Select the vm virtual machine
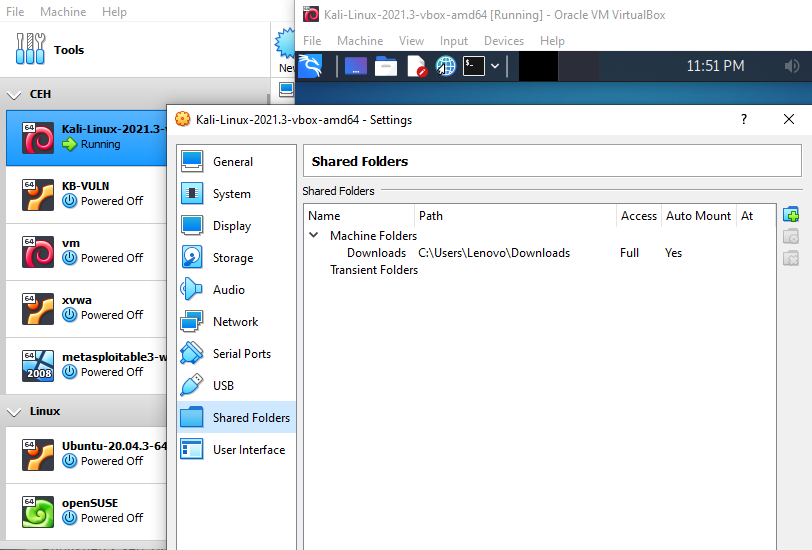The width and height of the screenshot is (812, 550). [x=86, y=252]
